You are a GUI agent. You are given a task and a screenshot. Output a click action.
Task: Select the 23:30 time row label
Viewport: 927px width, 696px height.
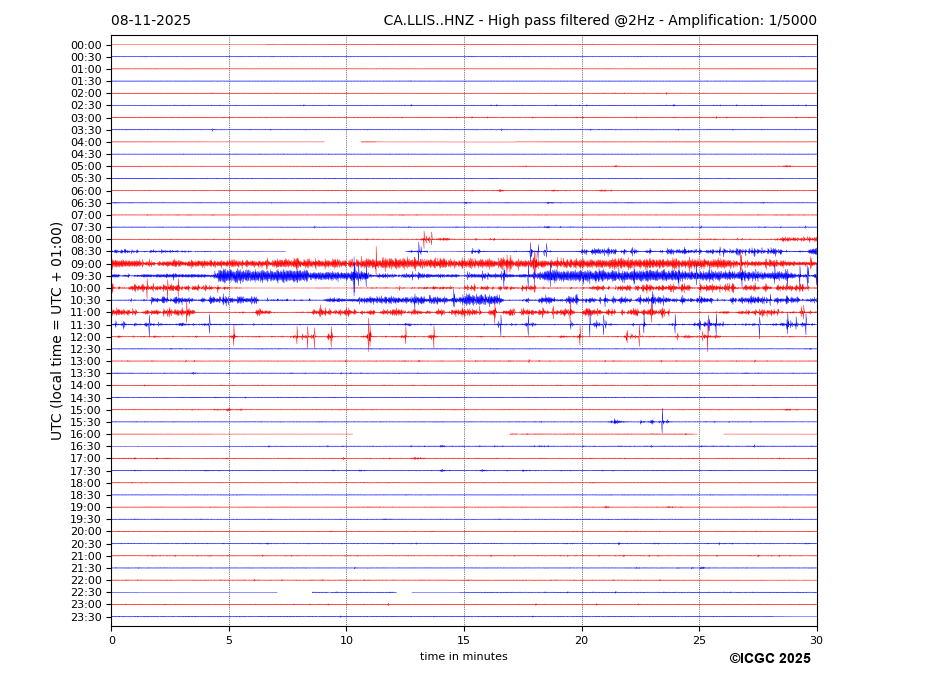86,617
